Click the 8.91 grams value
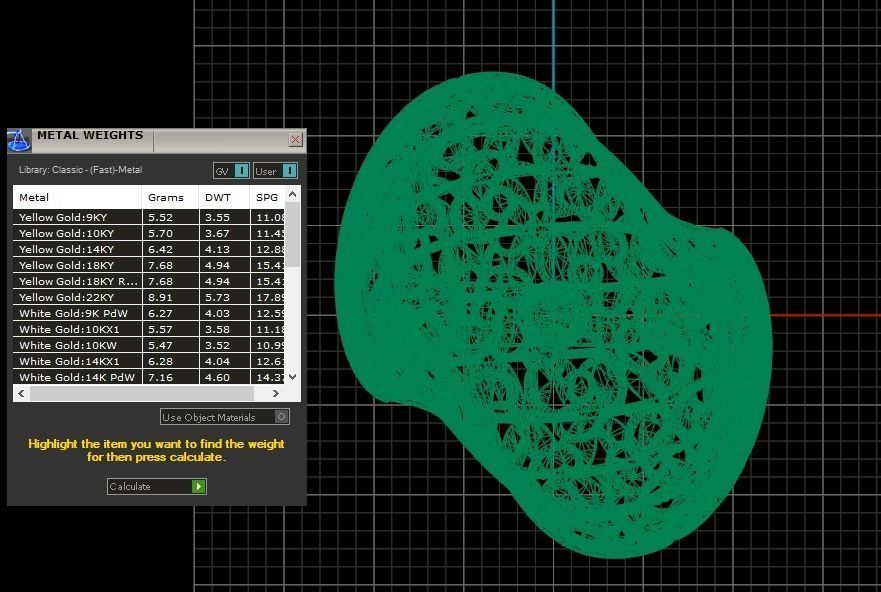Screen dimensions: 881x592 click(x=160, y=297)
